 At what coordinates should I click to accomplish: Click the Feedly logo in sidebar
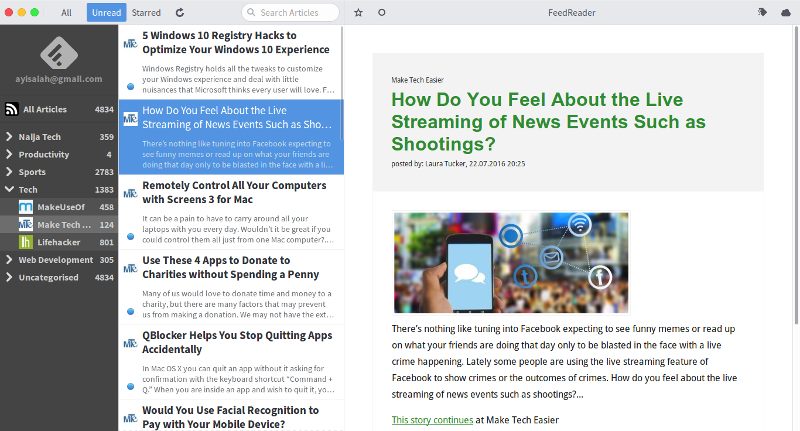[59, 53]
